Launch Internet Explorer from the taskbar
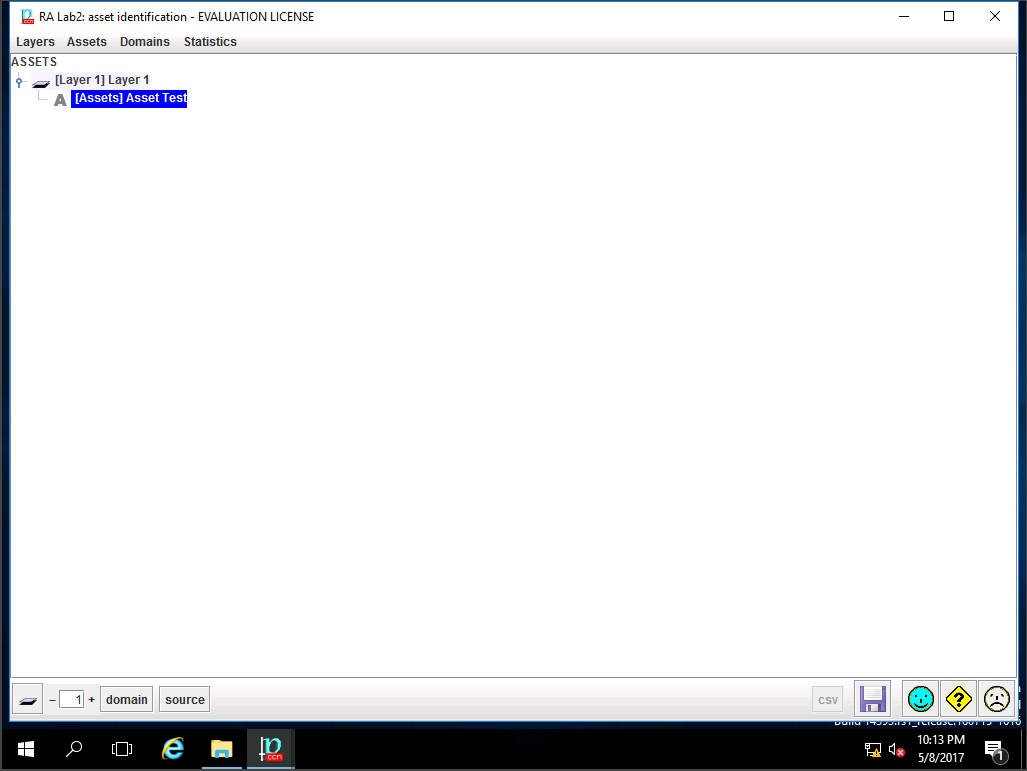This screenshot has width=1027, height=771. [173, 749]
